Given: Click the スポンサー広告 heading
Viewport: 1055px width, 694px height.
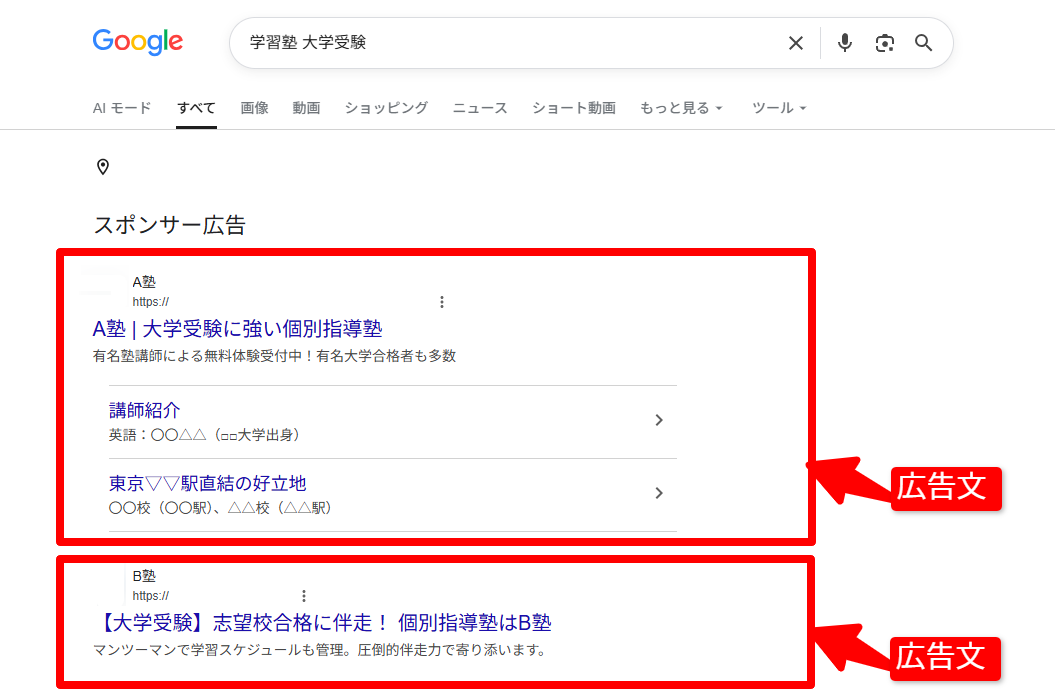Looking at the screenshot, I should click(x=170, y=225).
